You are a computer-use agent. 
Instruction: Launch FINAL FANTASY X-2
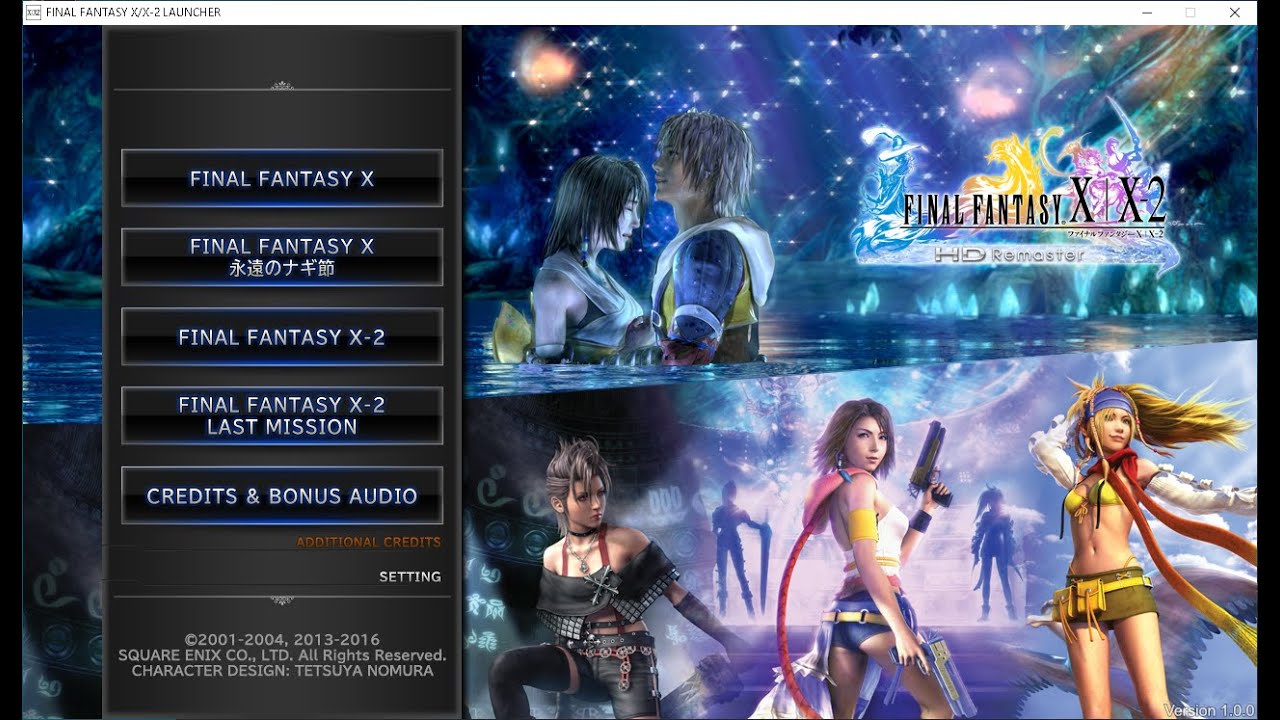281,337
